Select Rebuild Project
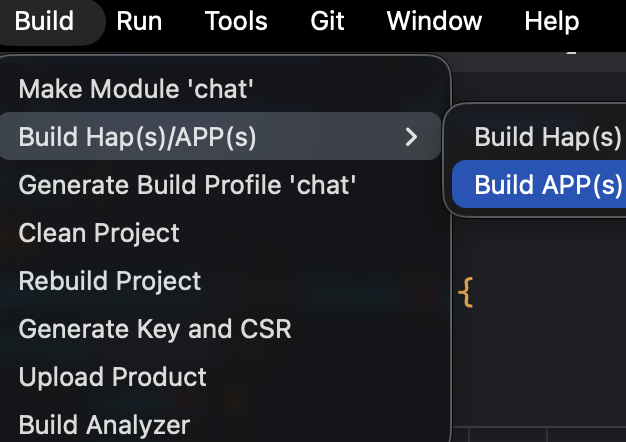 110,281
